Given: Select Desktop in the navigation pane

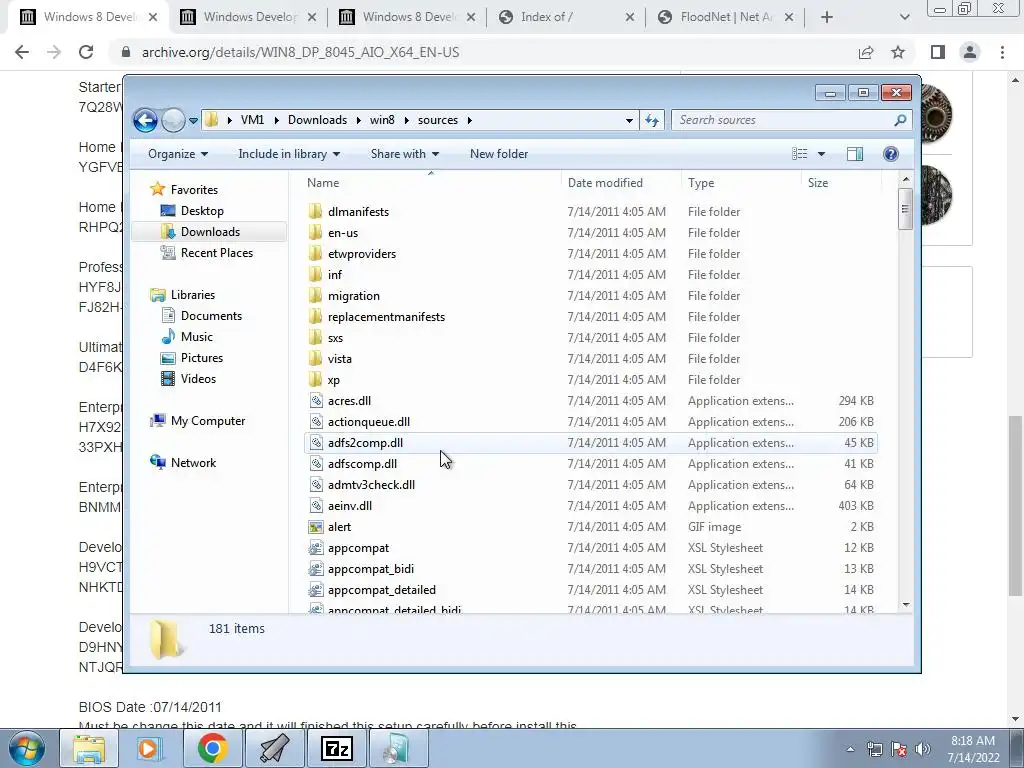Looking at the screenshot, I should [x=202, y=211].
